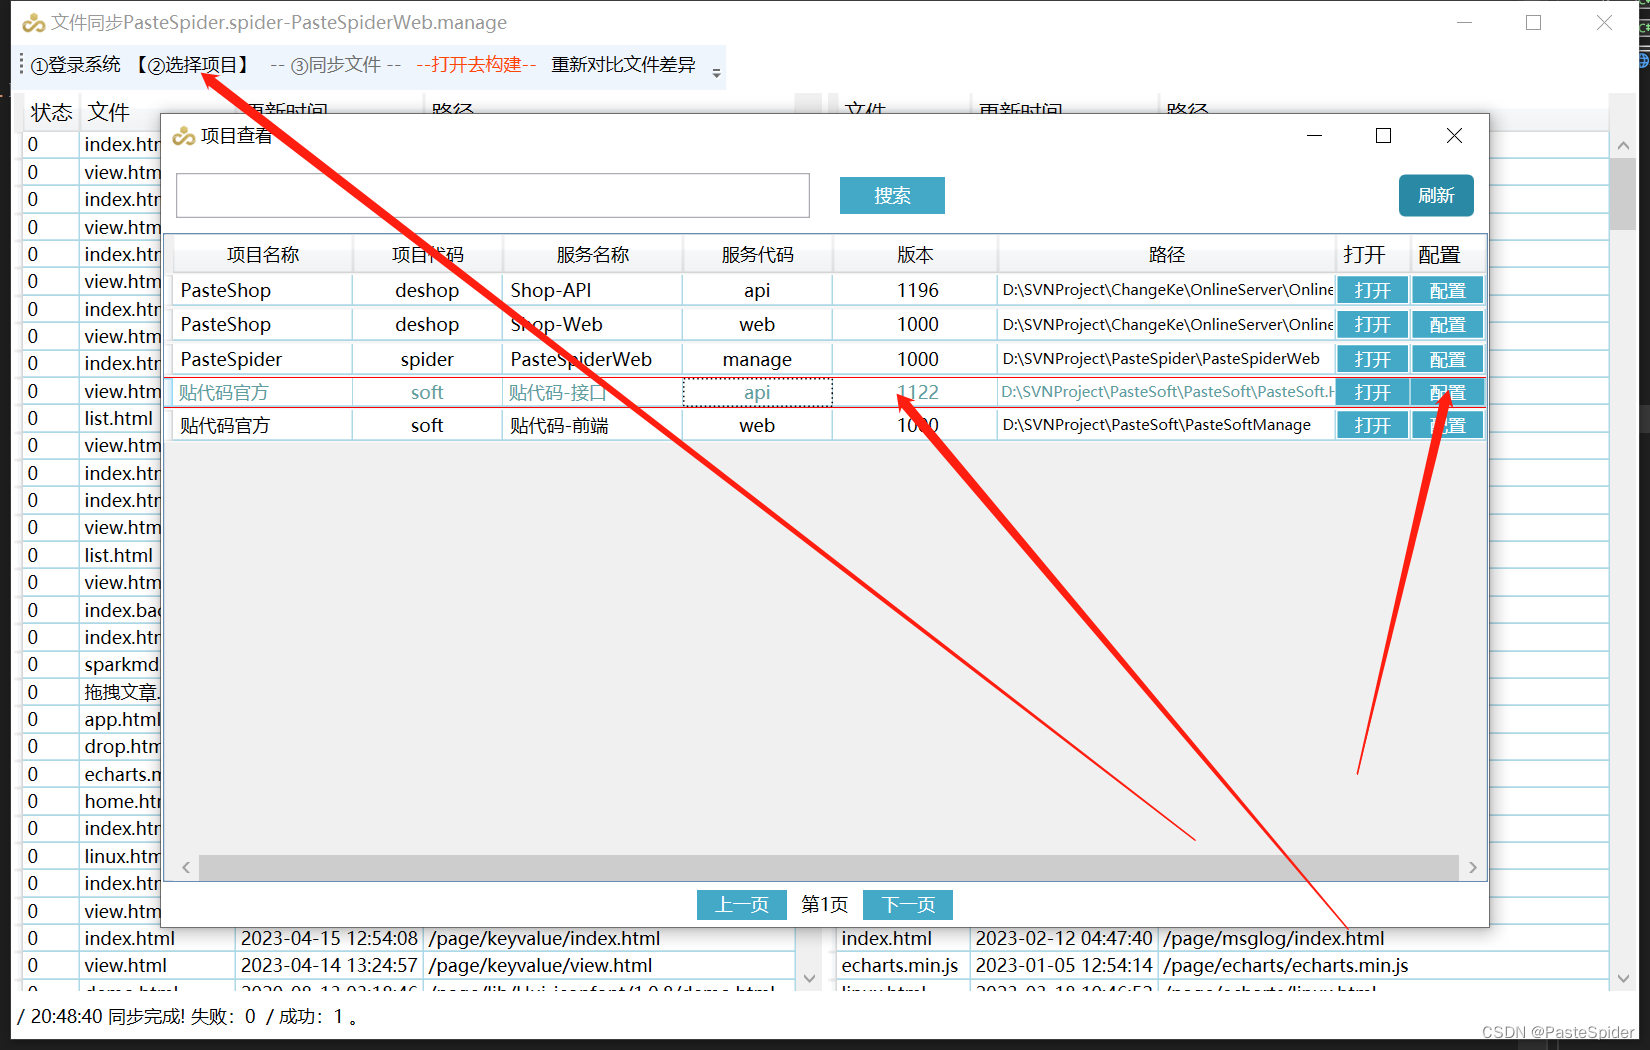Click 配置 for the 贴代码-接口 row
Image resolution: width=1650 pixels, height=1050 pixels.
pos(1447,393)
